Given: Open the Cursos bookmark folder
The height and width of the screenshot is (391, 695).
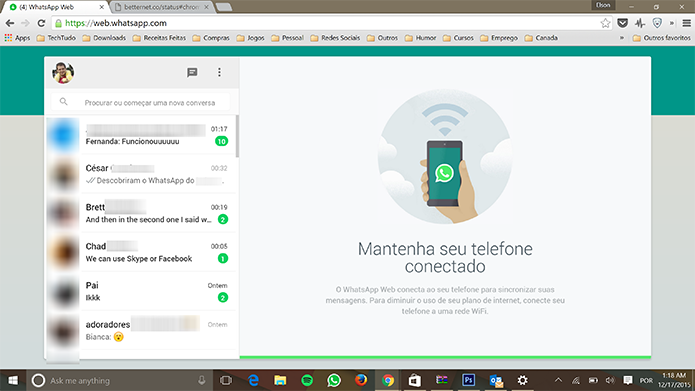Looking at the screenshot, I should click(x=458, y=38).
